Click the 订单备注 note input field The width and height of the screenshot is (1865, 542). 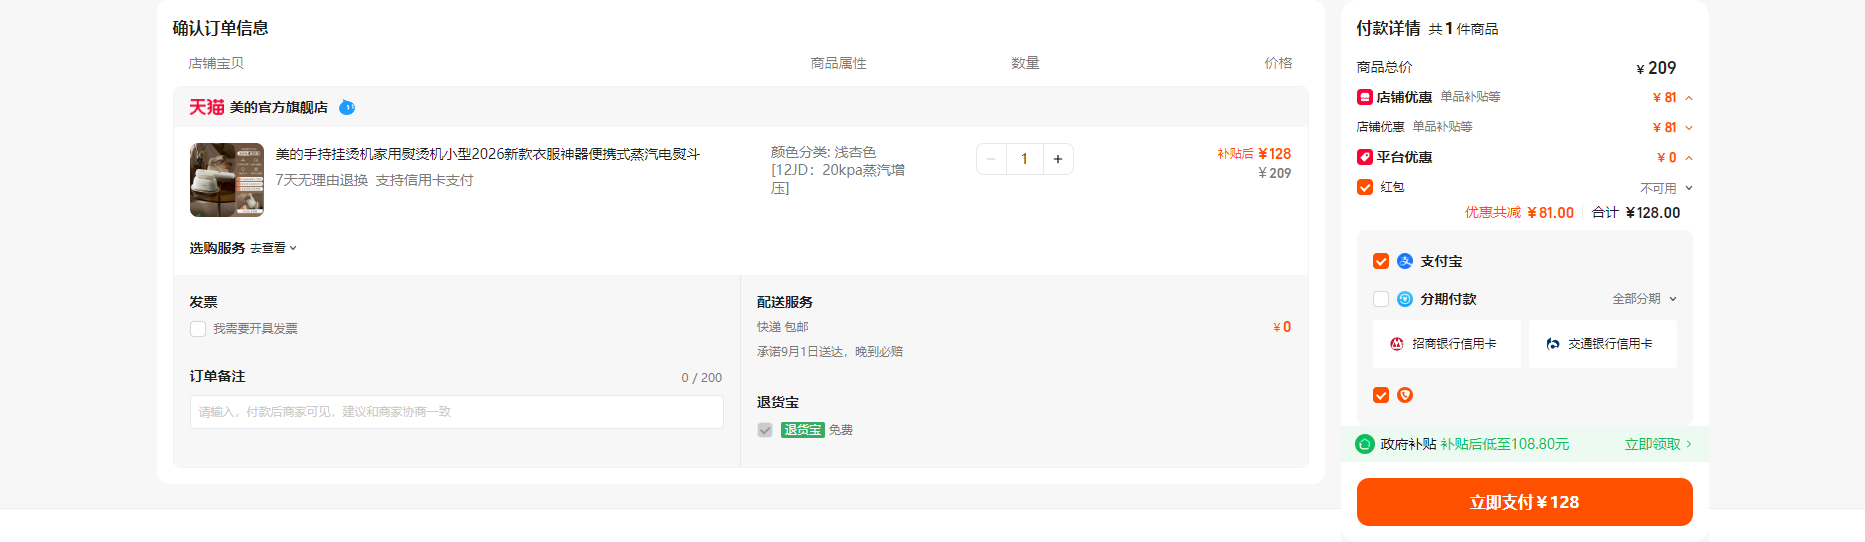(x=456, y=412)
